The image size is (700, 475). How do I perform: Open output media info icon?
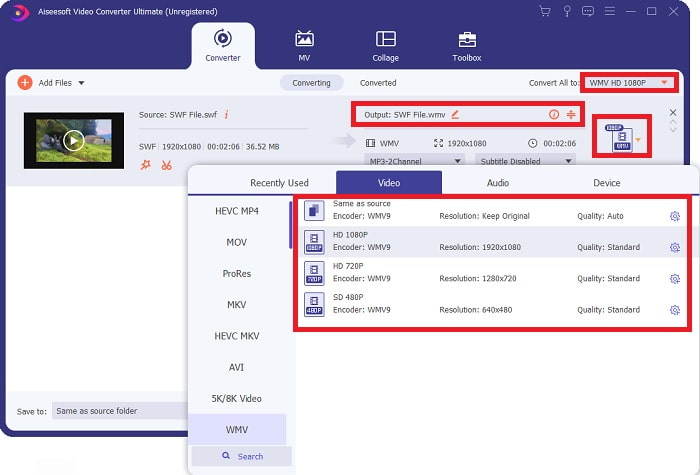[554, 115]
